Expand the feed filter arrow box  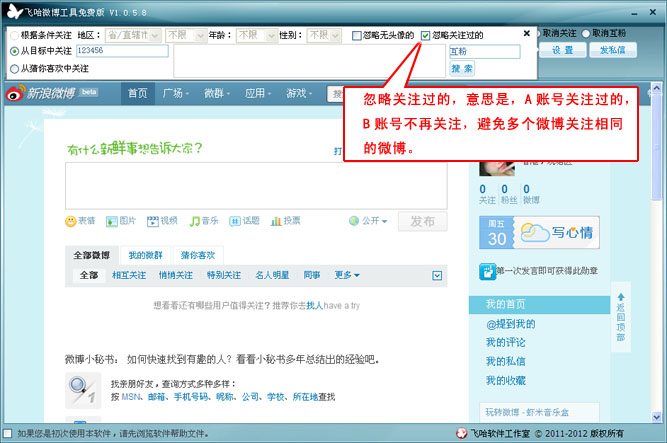click(x=437, y=276)
